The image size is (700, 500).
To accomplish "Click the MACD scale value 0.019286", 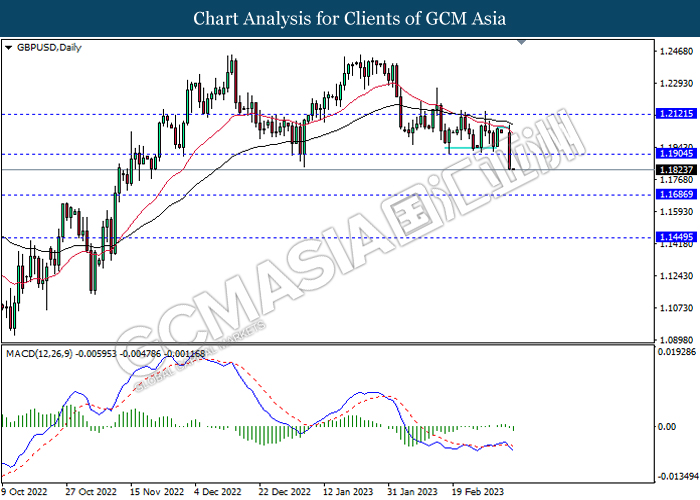I will pyautogui.click(x=677, y=352).
